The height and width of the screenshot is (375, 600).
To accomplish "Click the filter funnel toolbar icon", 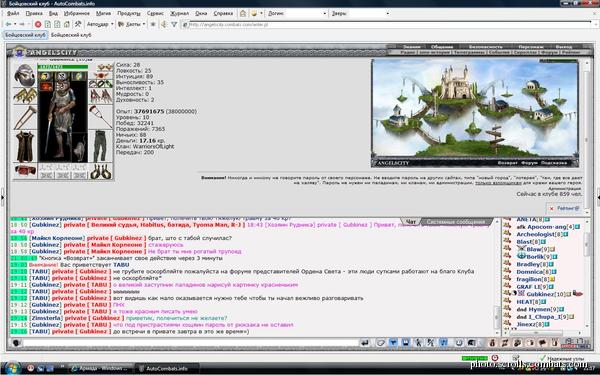I will (x=174, y=24).
